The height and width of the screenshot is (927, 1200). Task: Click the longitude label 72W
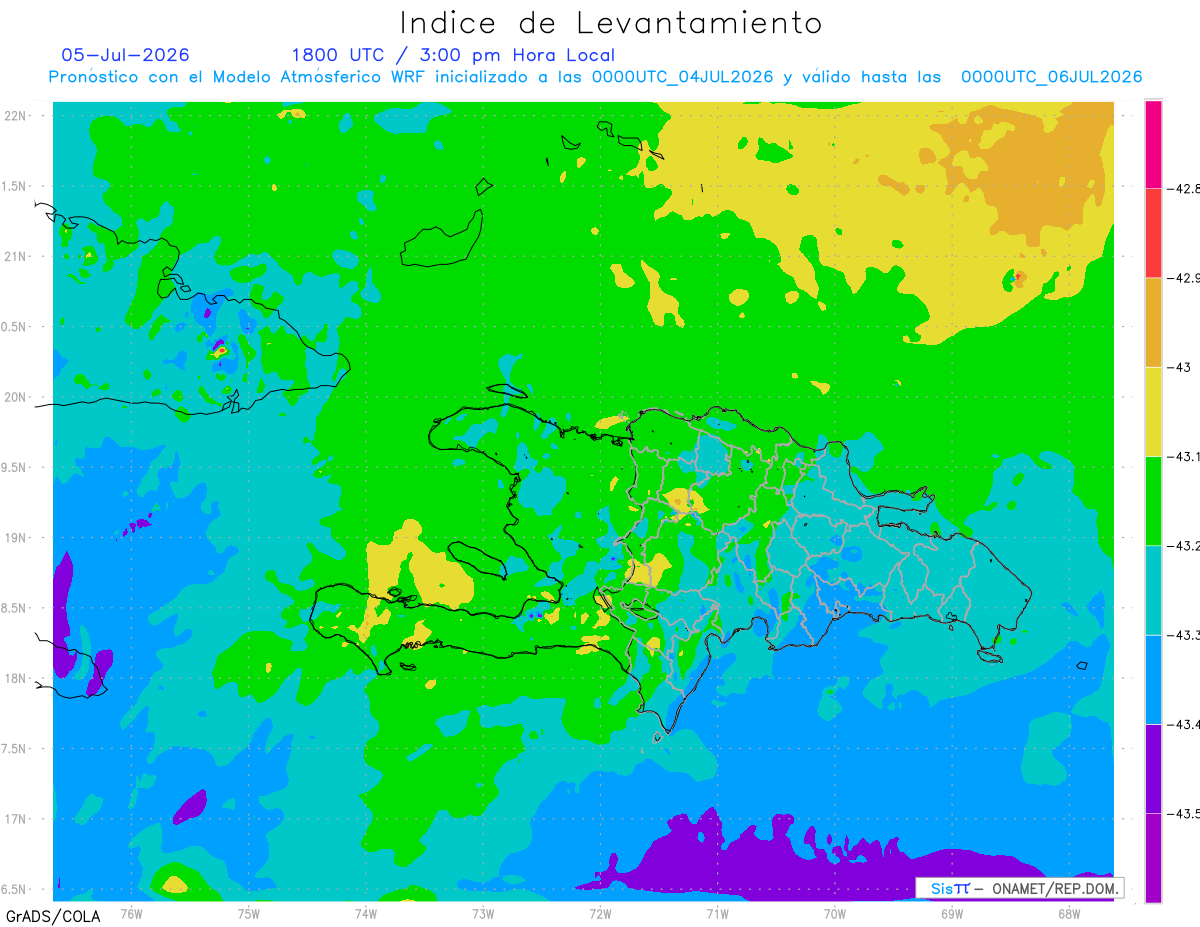tap(600, 912)
